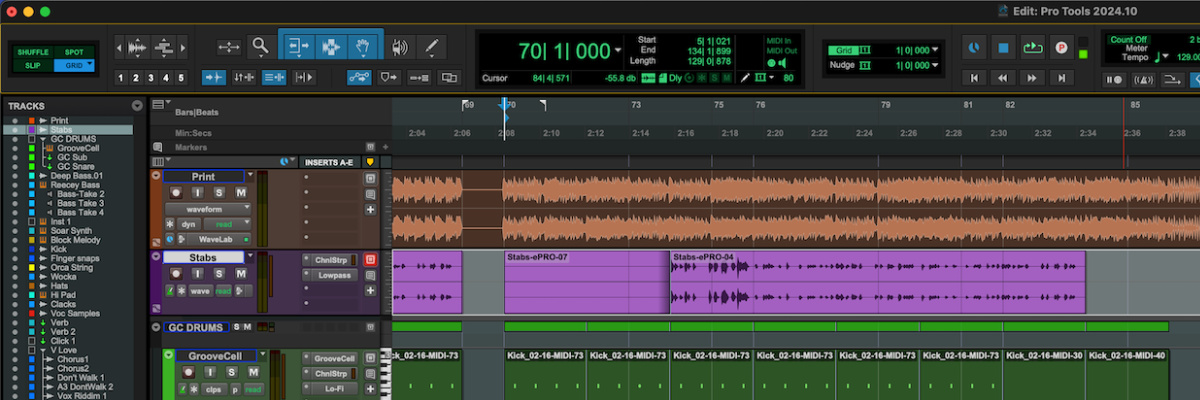1200x400 pixels.
Task: Select the Zoomer magnifying glass tool
Action: coord(260,46)
